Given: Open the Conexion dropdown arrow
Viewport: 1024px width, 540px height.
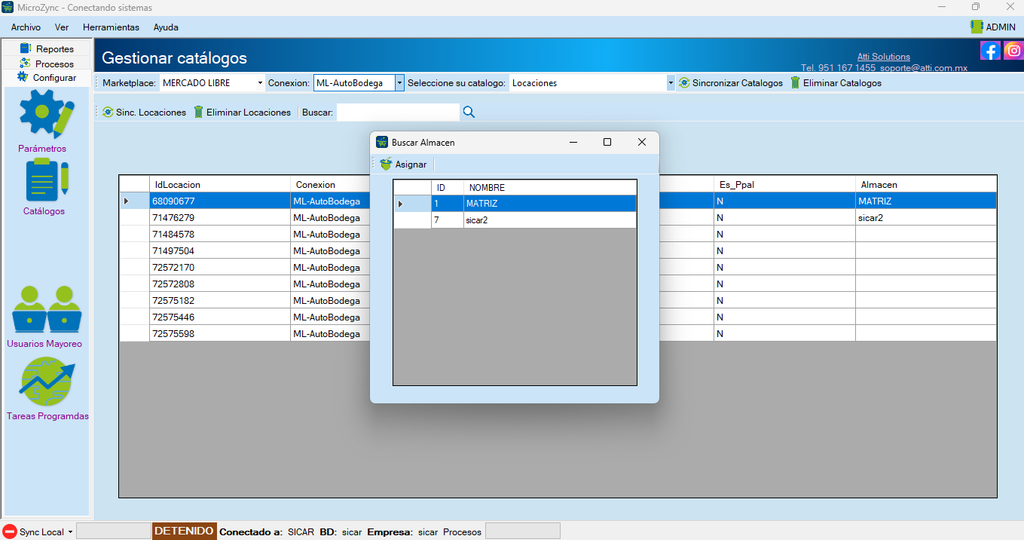Looking at the screenshot, I should coord(400,83).
